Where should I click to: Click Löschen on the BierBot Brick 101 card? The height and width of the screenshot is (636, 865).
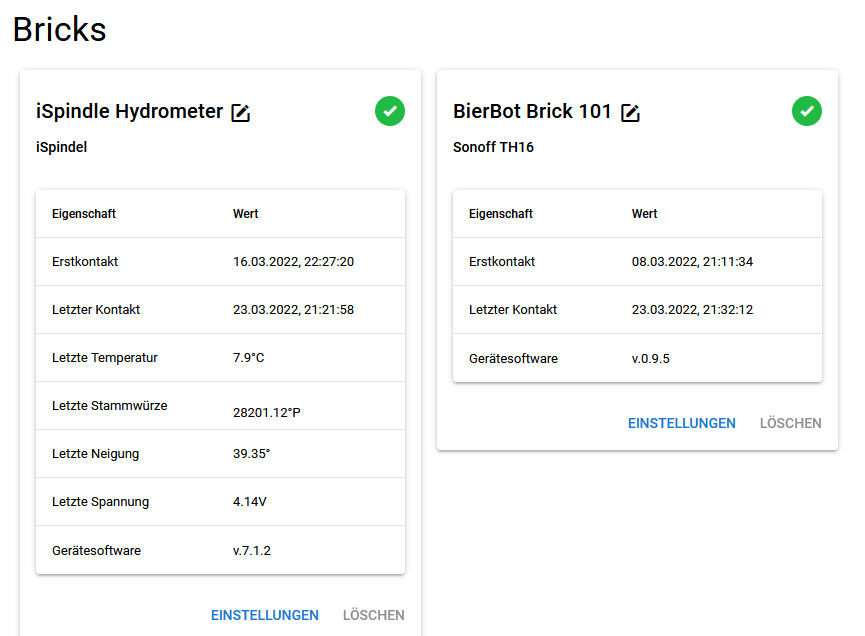[x=791, y=423]
